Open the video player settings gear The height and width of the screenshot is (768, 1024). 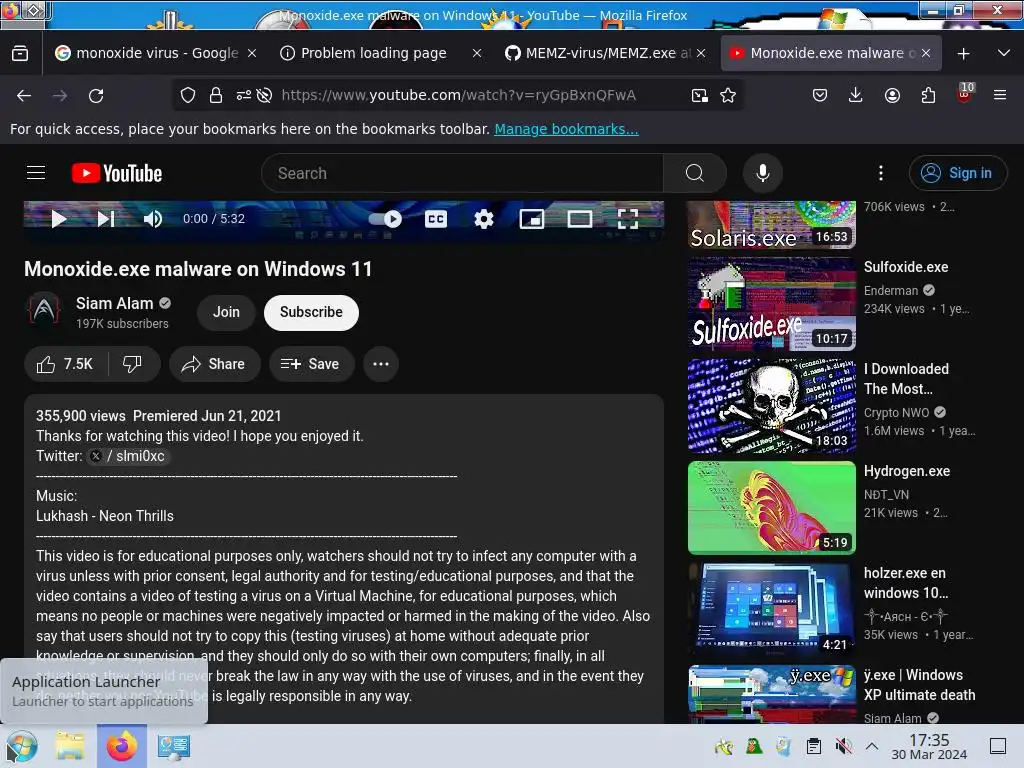click(x=484, y=219)
